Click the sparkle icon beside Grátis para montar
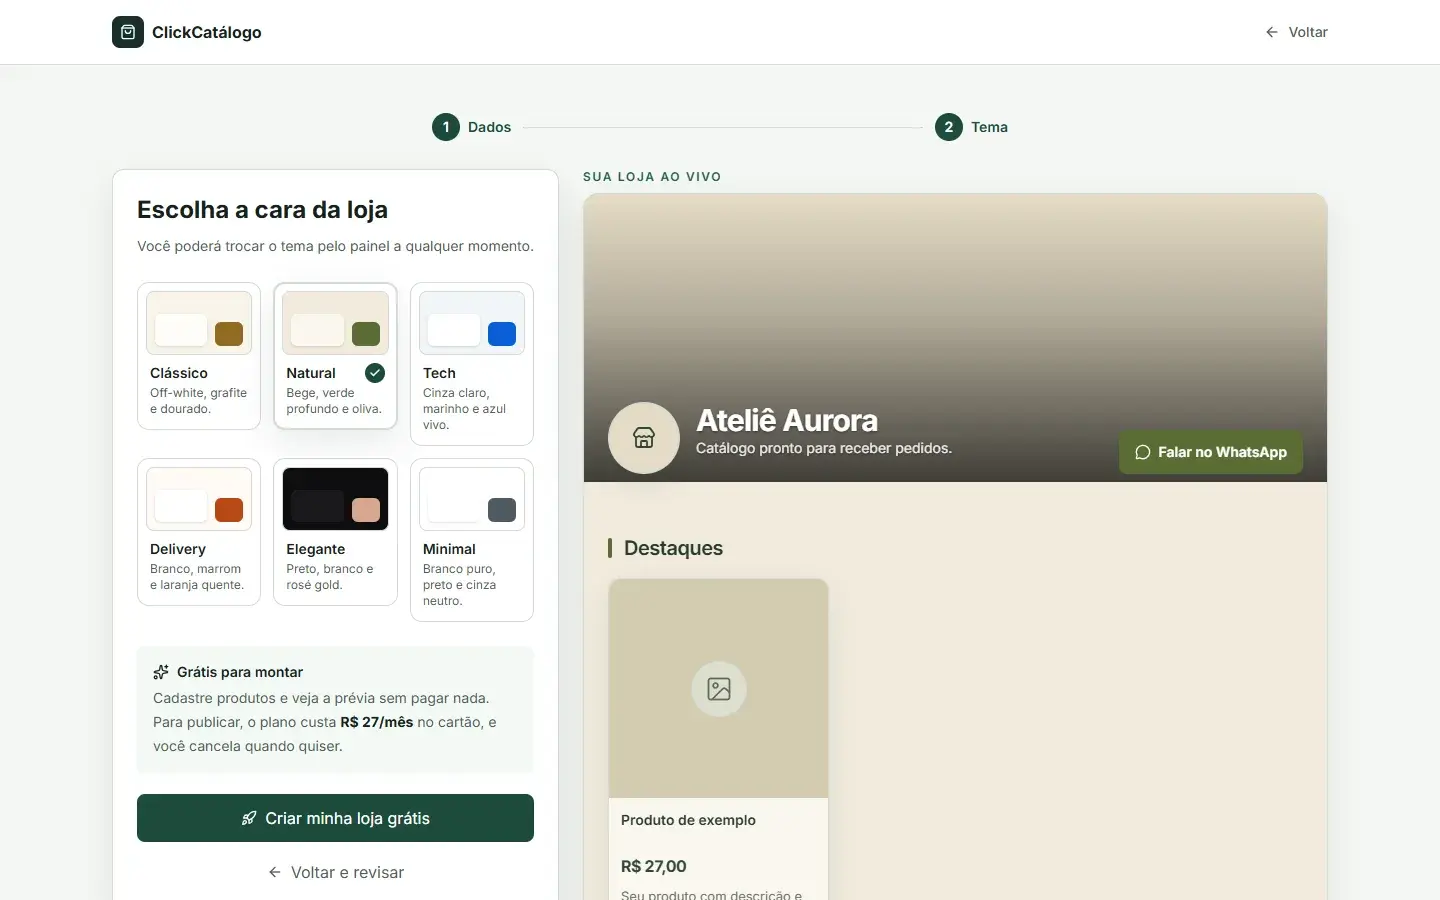 coord(161,672)
